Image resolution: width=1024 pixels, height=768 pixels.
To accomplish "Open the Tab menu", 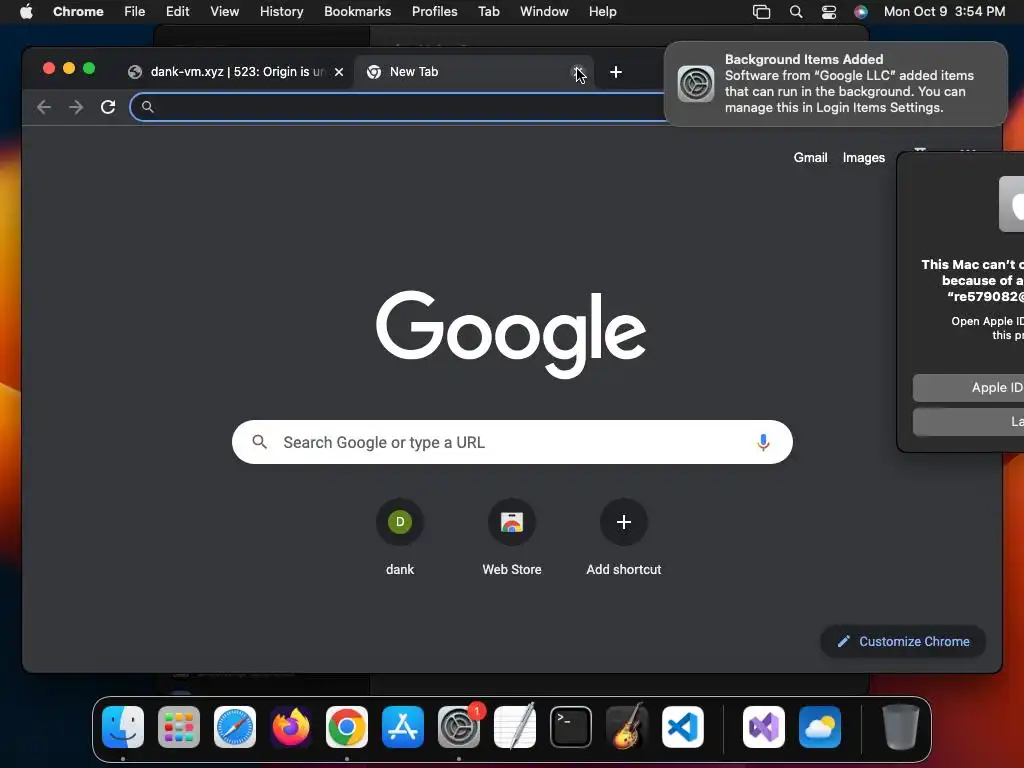I will coord(488,12).
